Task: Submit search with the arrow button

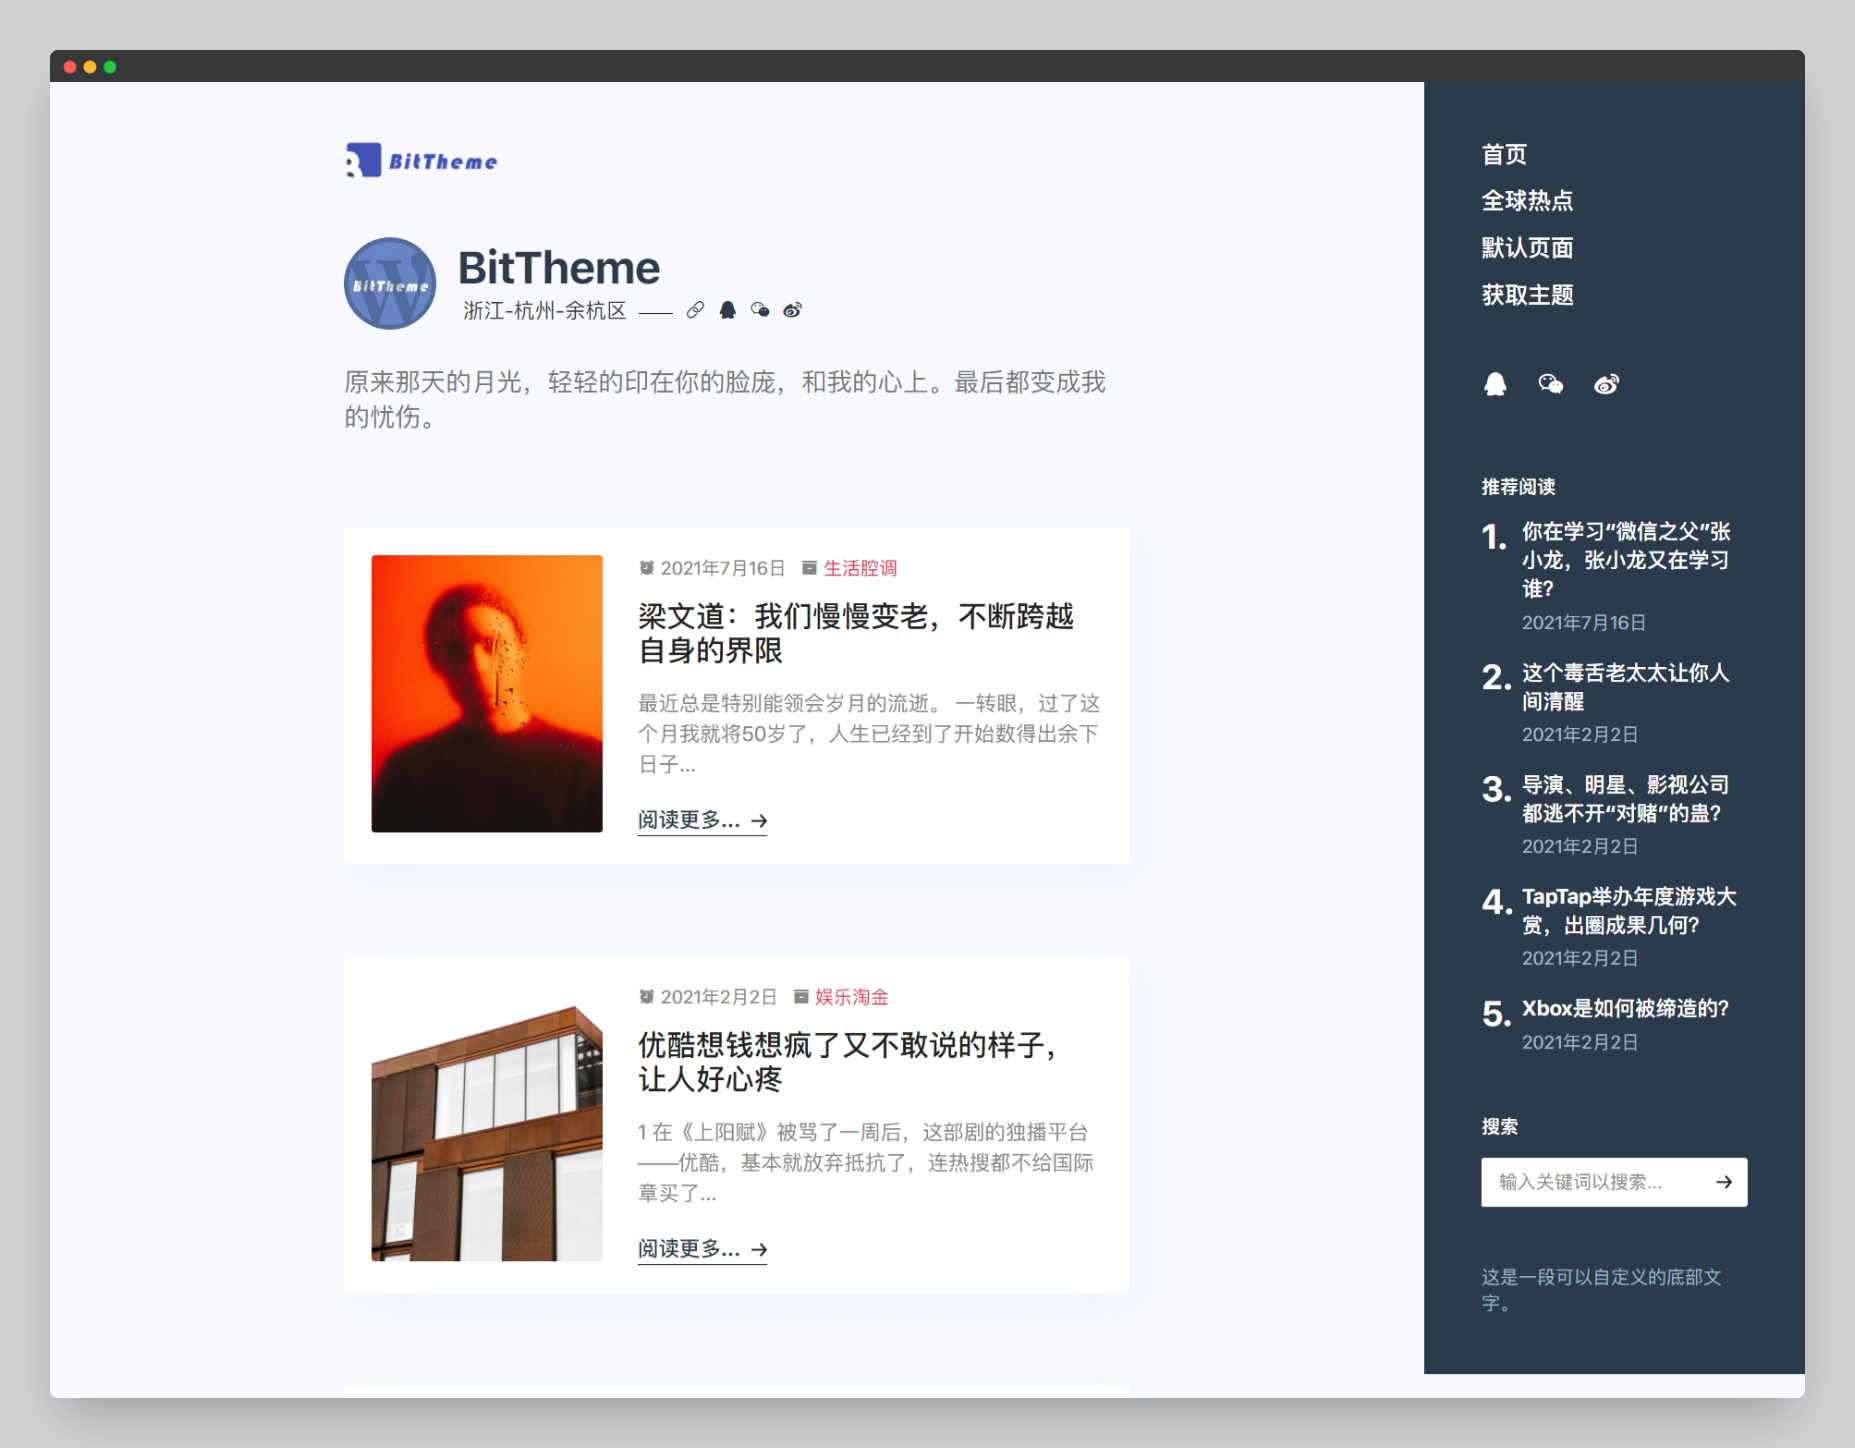Action: pyautogui.click(x=1724, y=1182)
